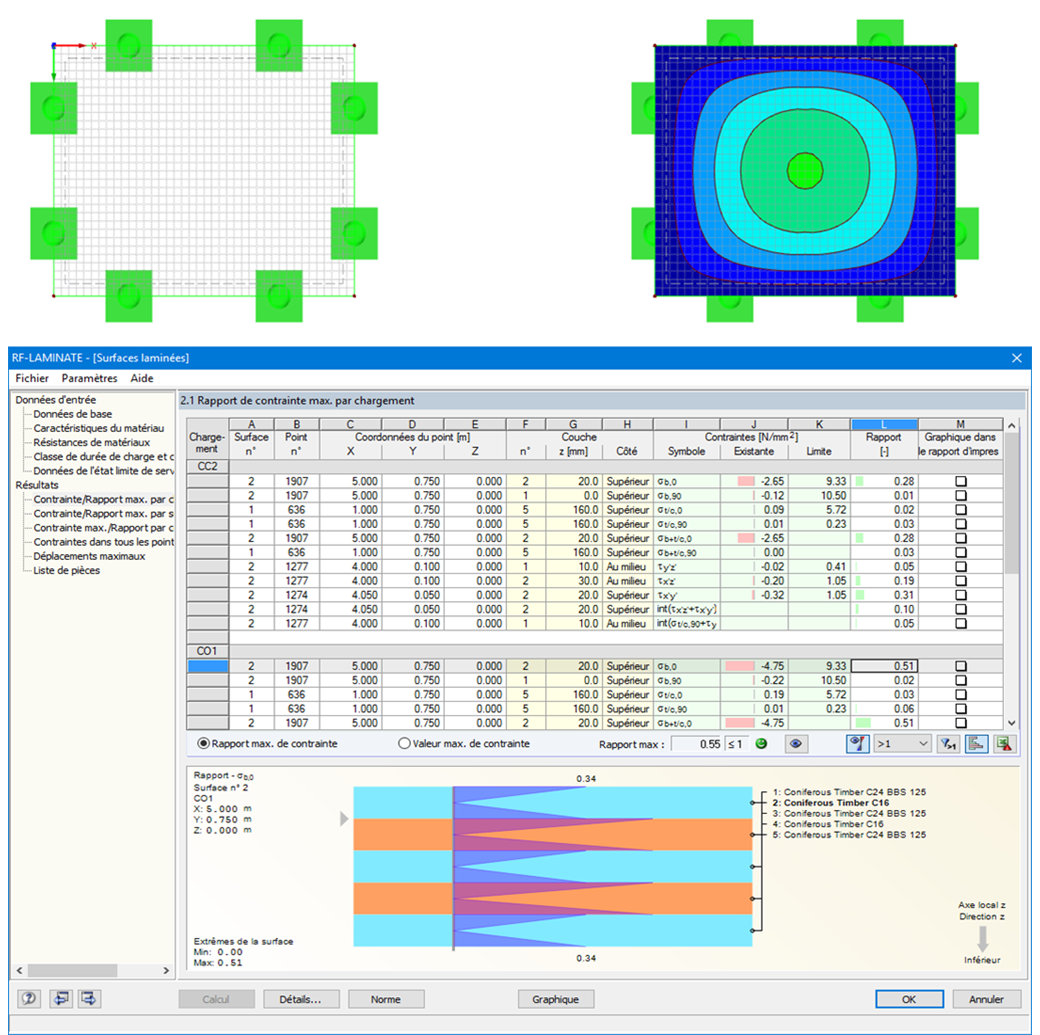
Task: Check the CC2 σb,90 row report checkbox
Action: click(x=960, y=496)
